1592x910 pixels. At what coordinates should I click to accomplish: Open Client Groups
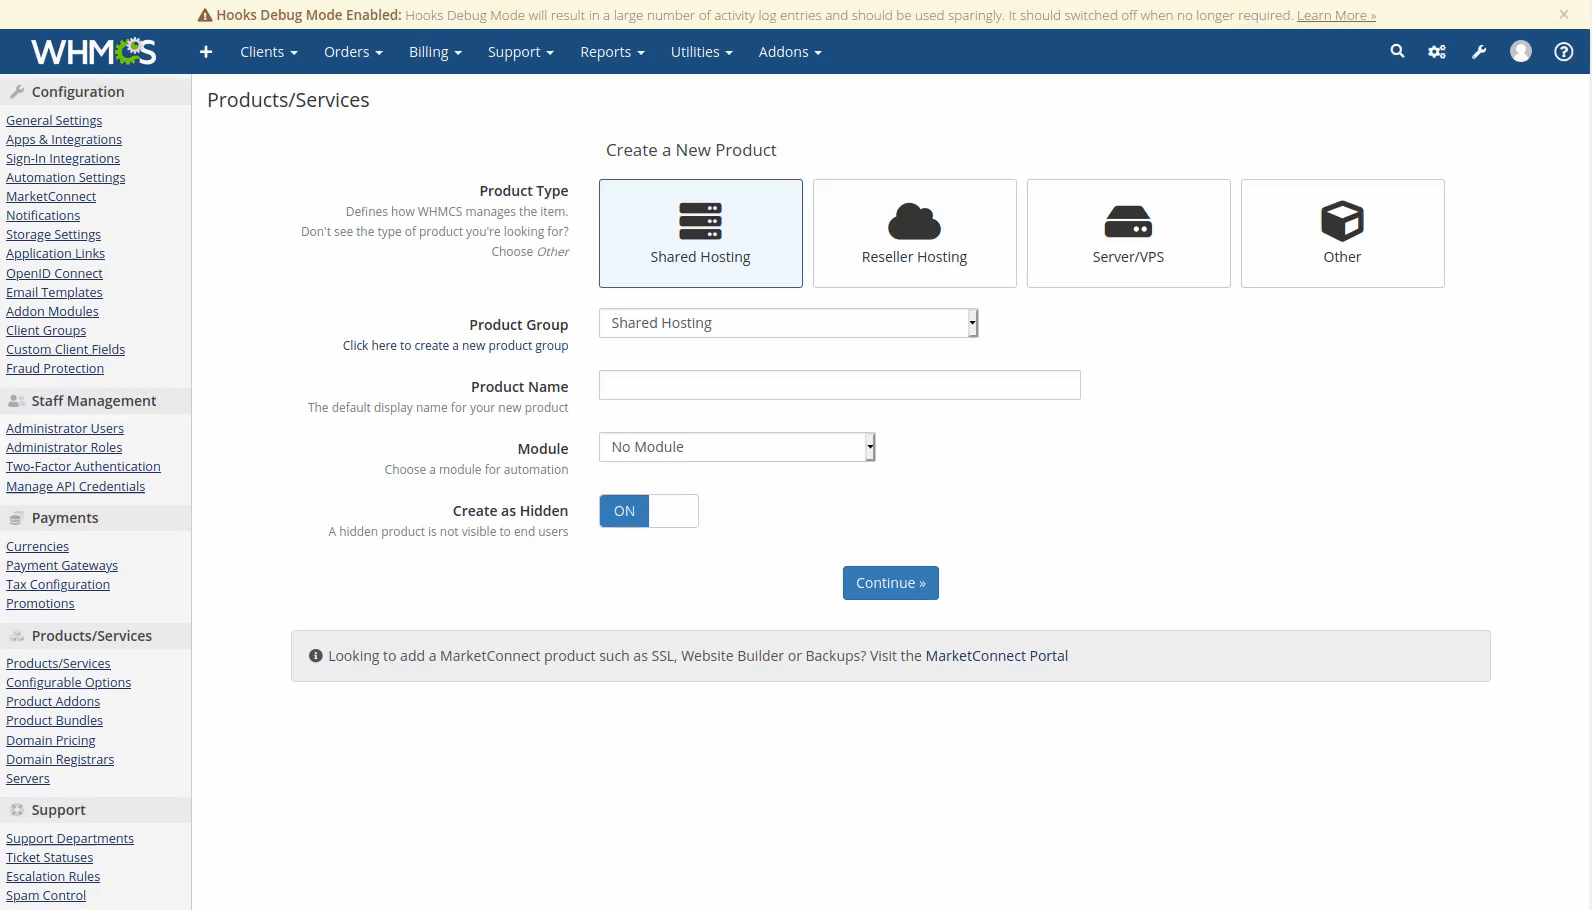point(46,330)
